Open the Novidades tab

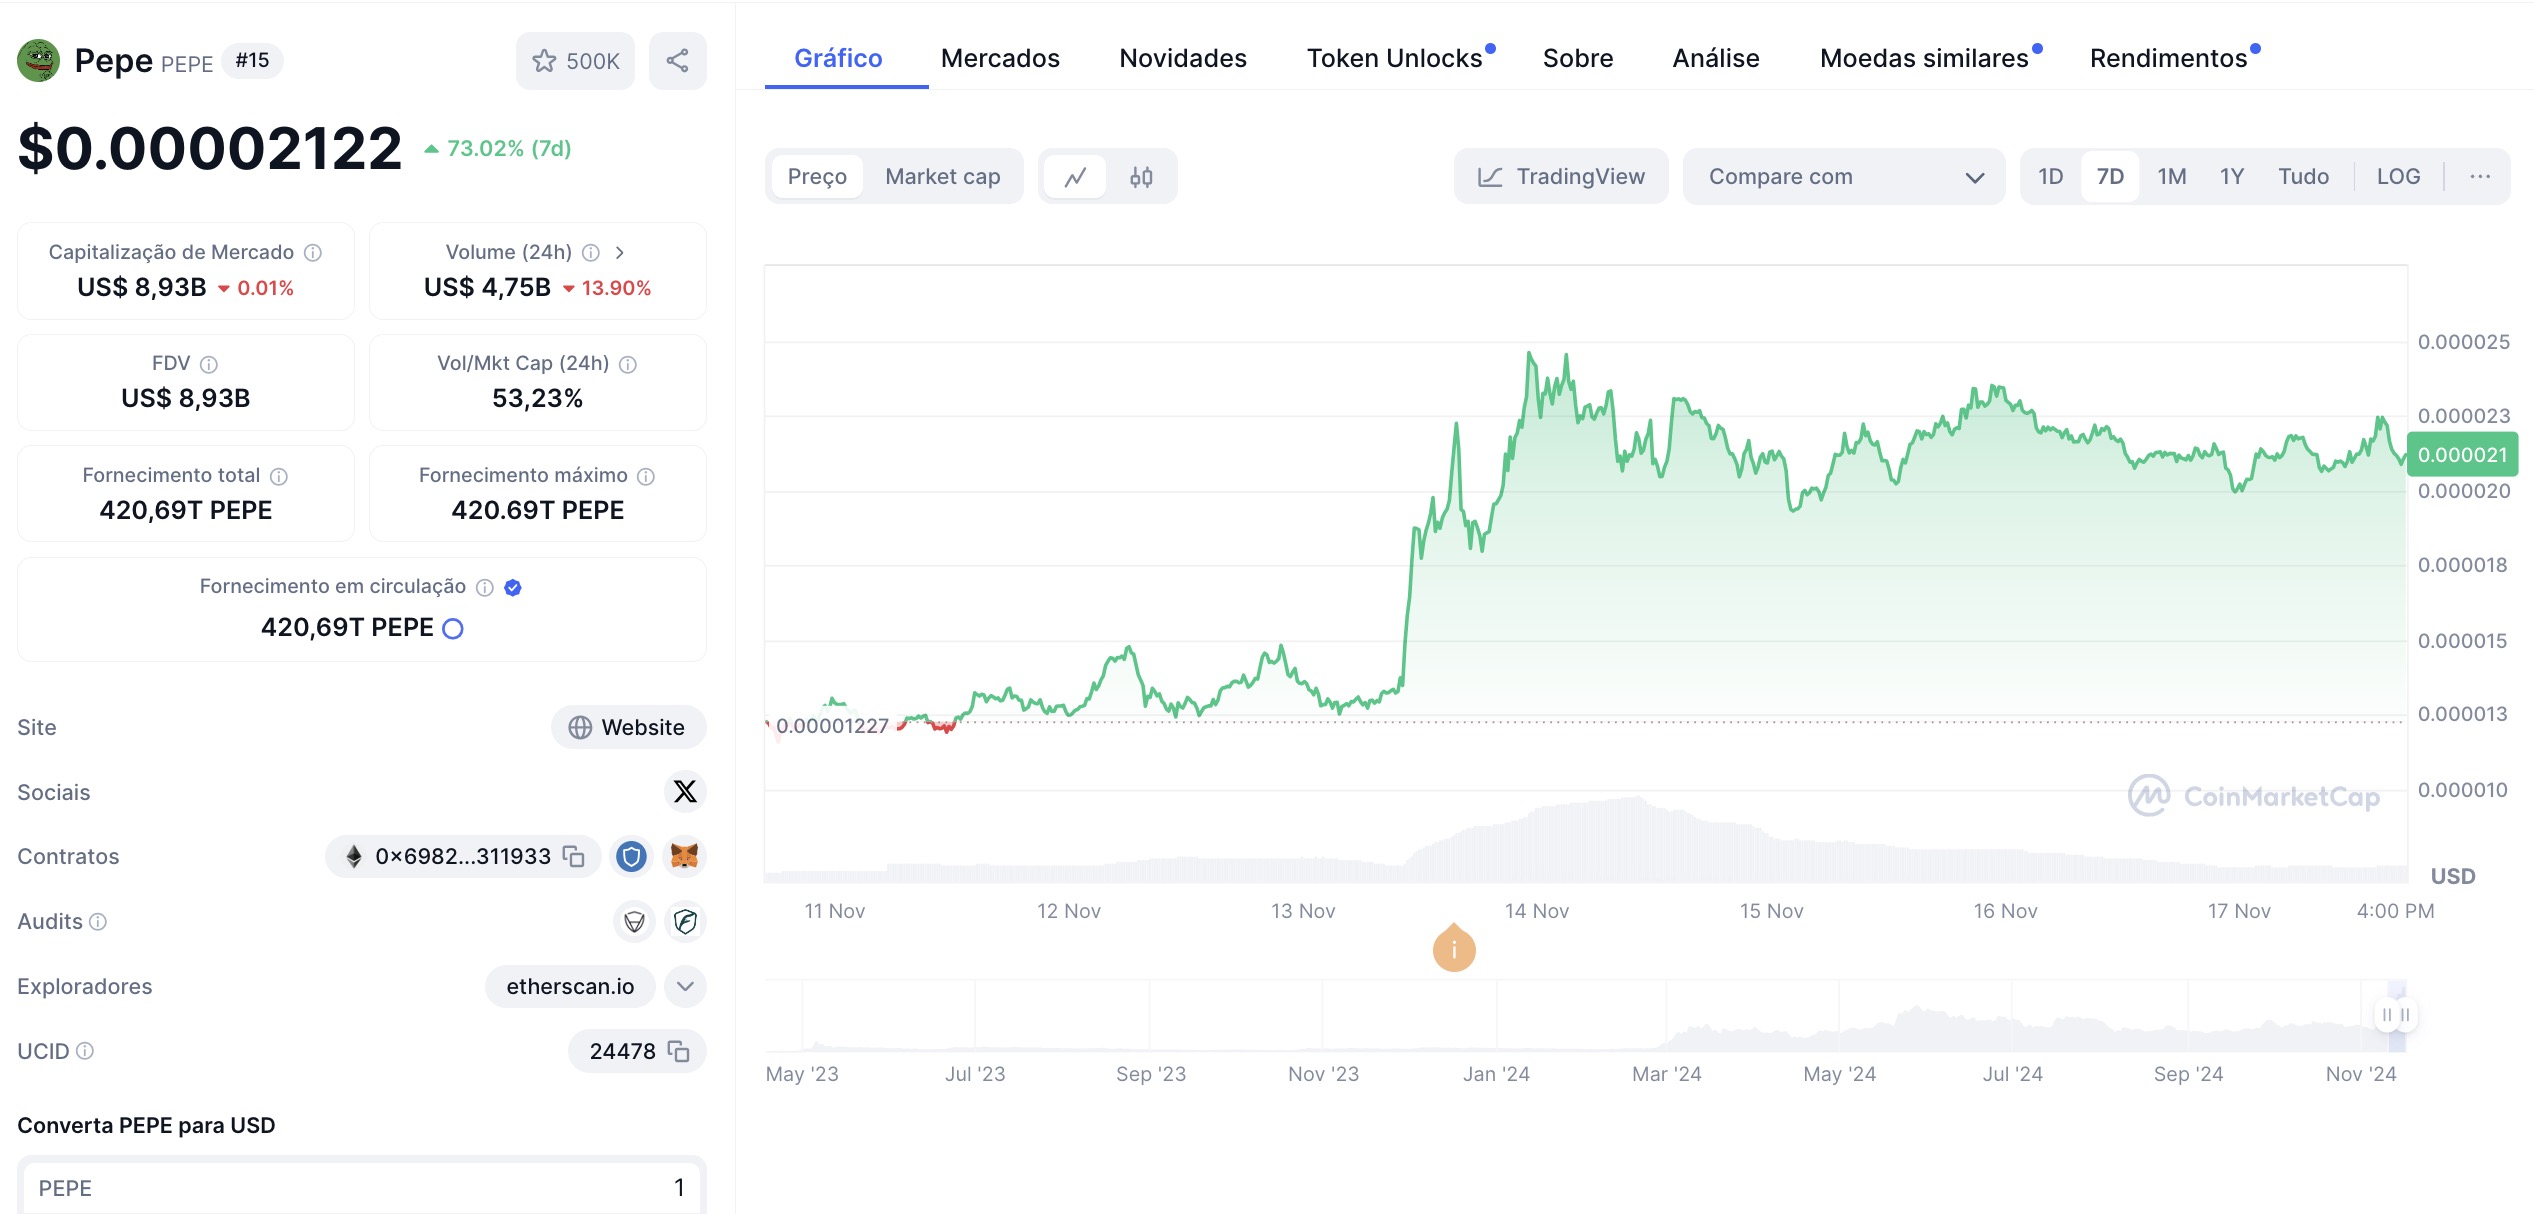pyautogui.click(x=1183, y=59)
